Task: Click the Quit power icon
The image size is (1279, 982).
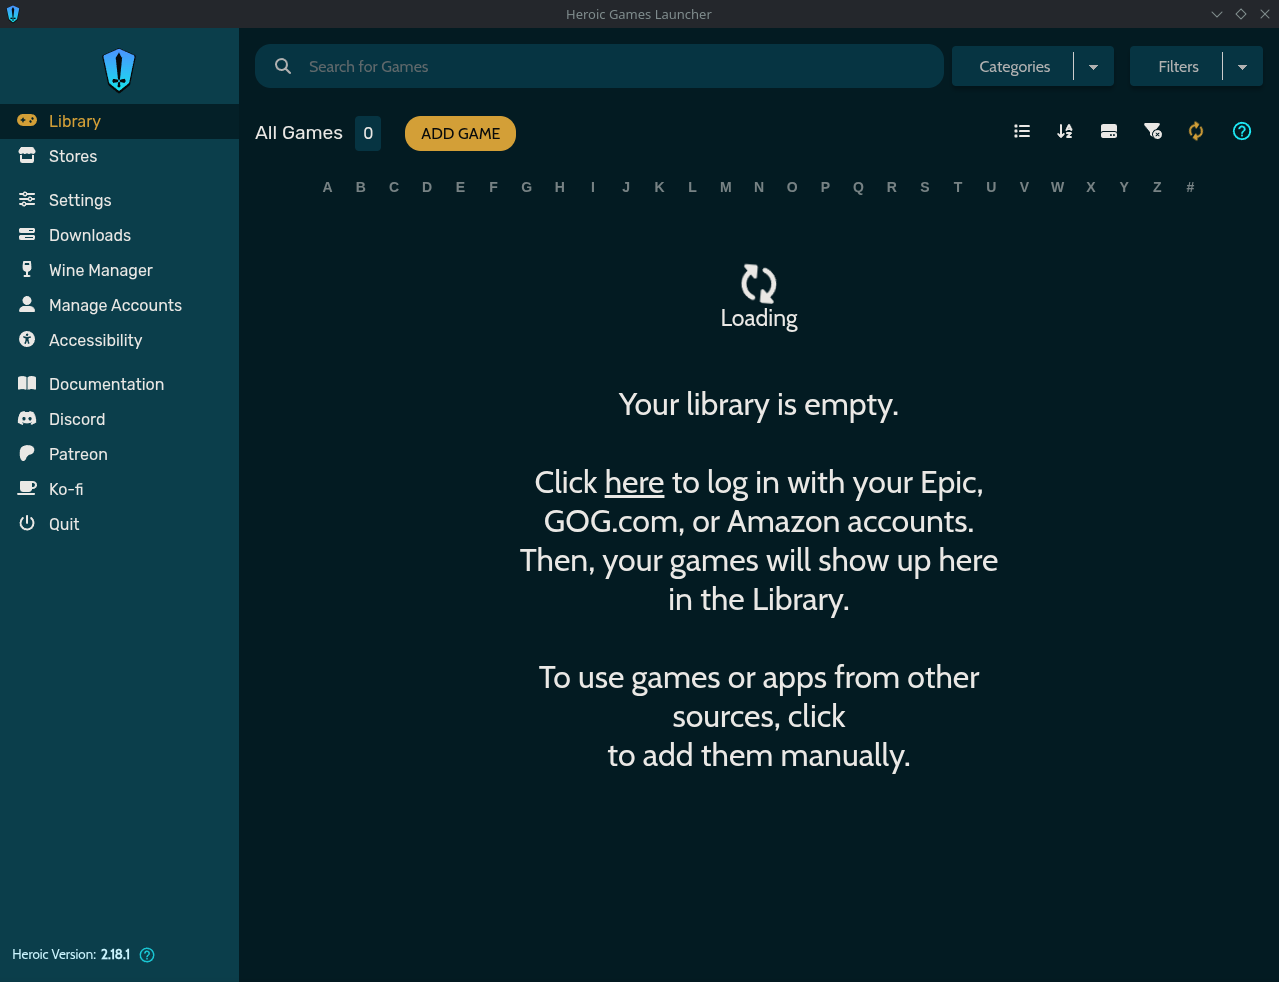Action: (x=27, y=523)
